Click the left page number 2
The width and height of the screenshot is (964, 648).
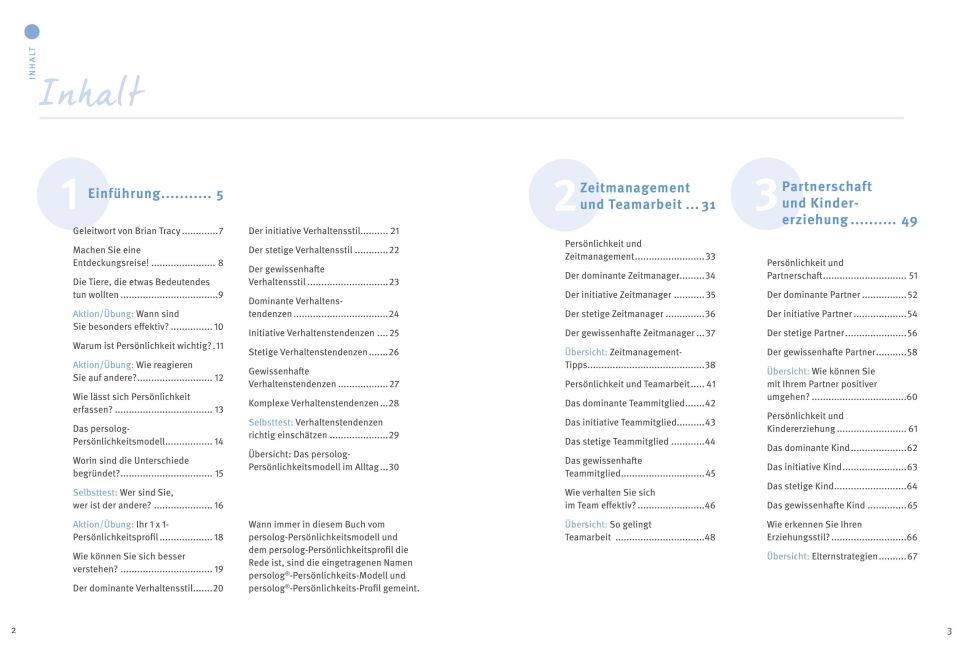click(x=14, y=631)
